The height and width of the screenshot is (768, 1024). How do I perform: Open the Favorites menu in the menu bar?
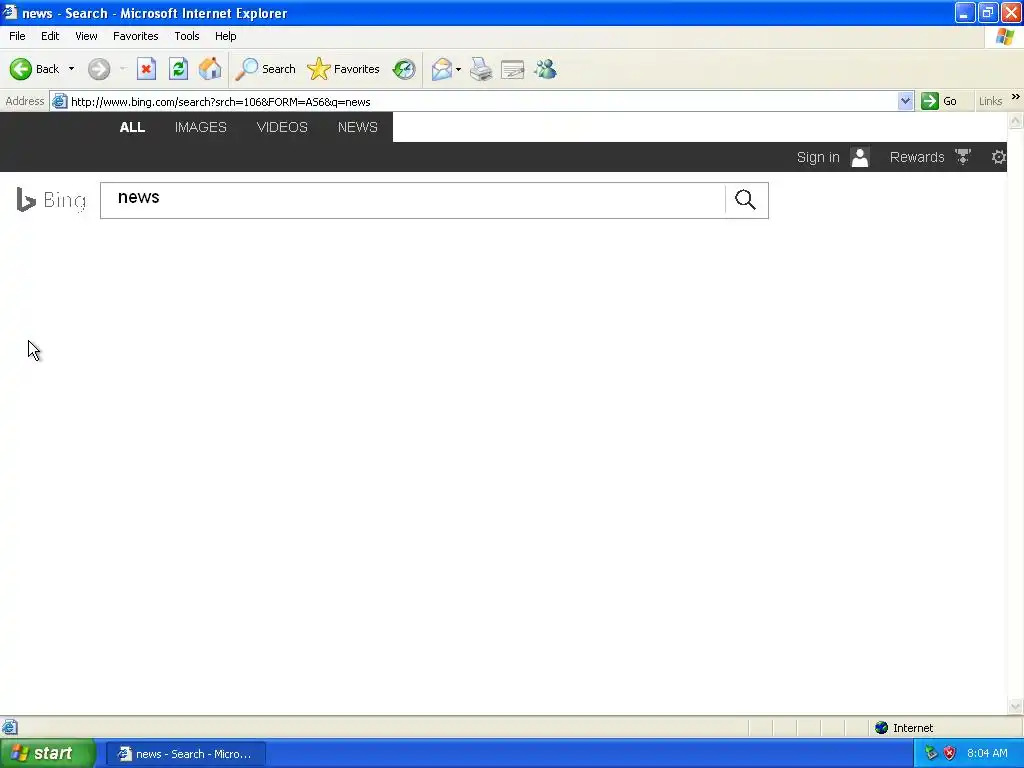tap(135, 36)
